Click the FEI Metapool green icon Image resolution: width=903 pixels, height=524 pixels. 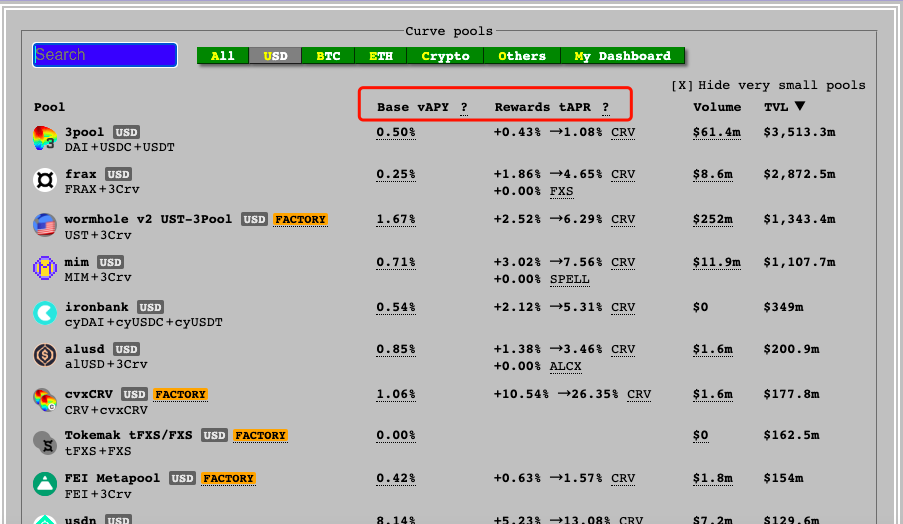pos(44,484)
